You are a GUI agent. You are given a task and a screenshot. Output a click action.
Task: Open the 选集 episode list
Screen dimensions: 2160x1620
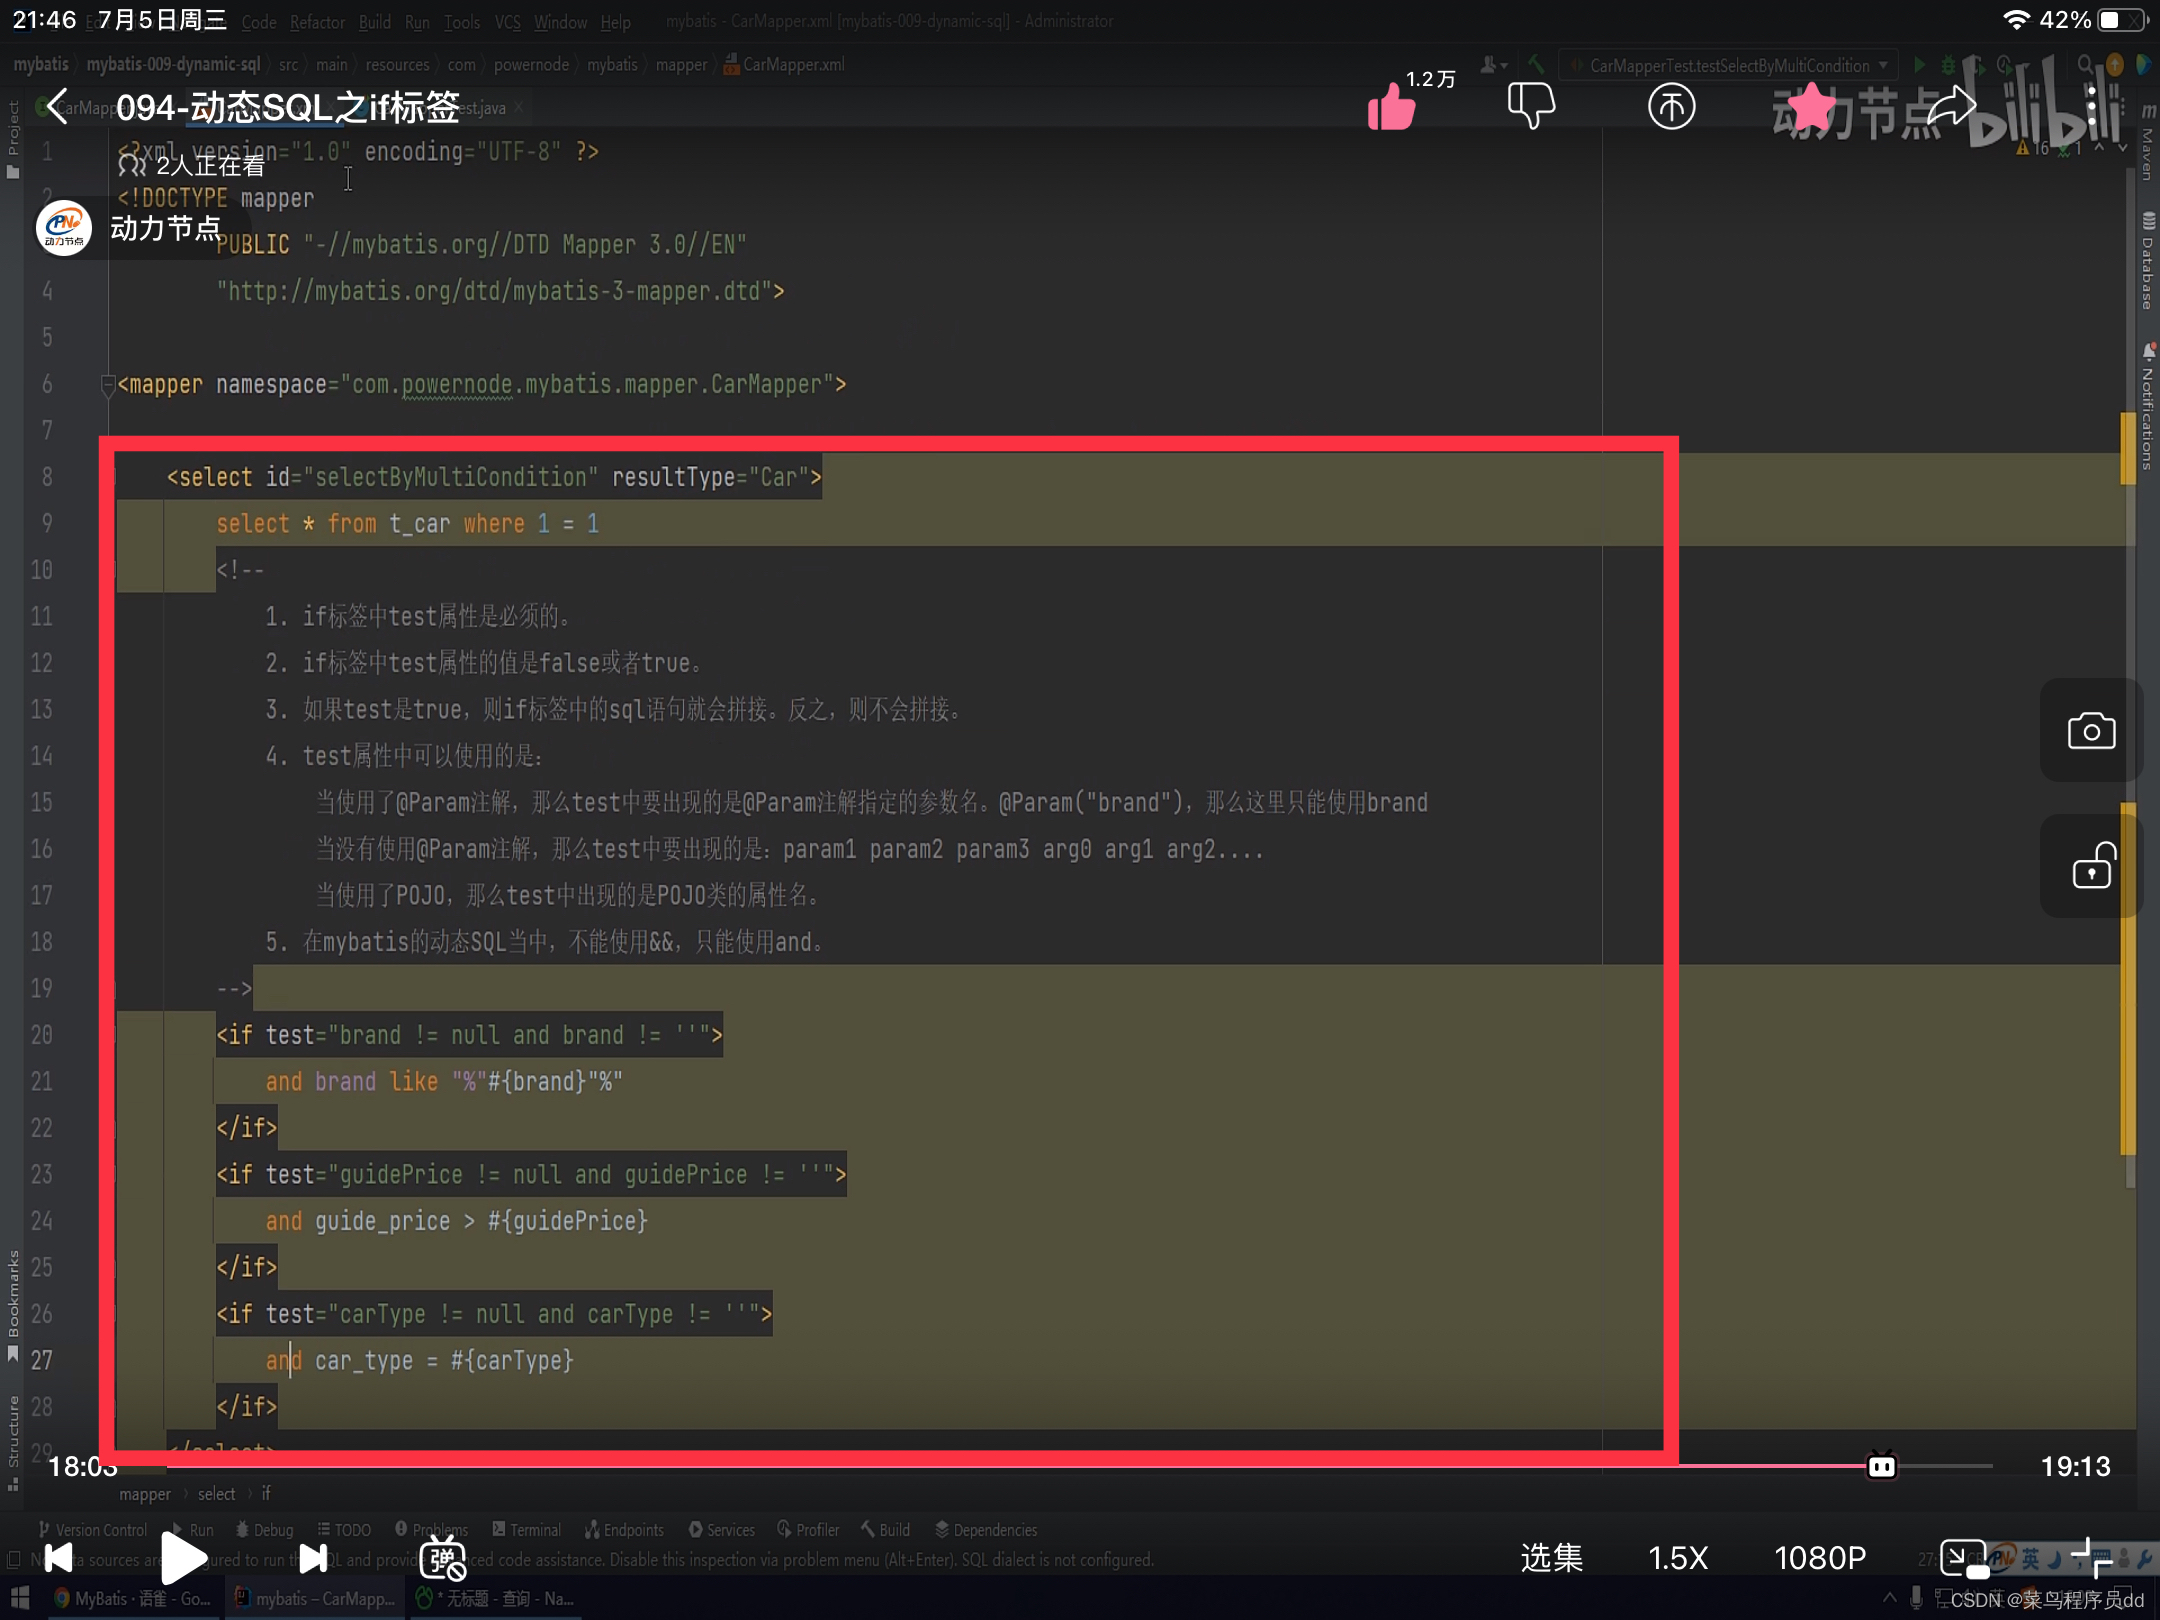[x=1551, y=1558]
